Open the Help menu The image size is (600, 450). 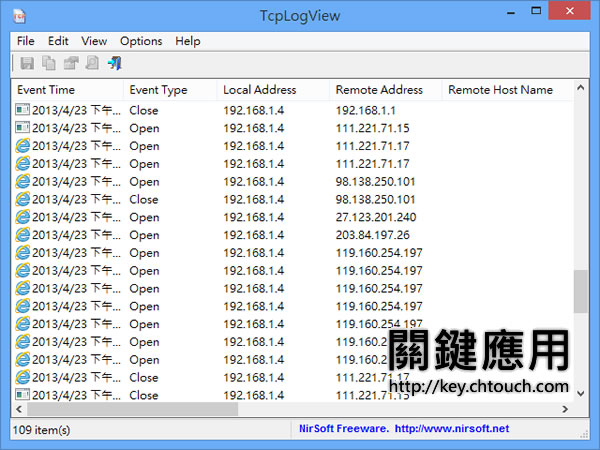pos(188,41)
